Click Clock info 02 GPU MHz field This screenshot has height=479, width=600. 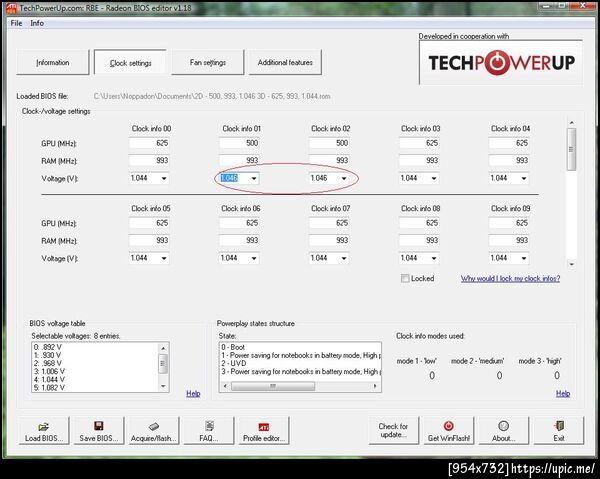(329, 143)
